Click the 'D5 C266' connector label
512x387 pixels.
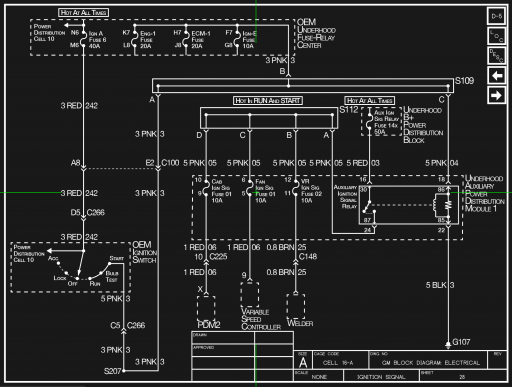click(88, 212)
